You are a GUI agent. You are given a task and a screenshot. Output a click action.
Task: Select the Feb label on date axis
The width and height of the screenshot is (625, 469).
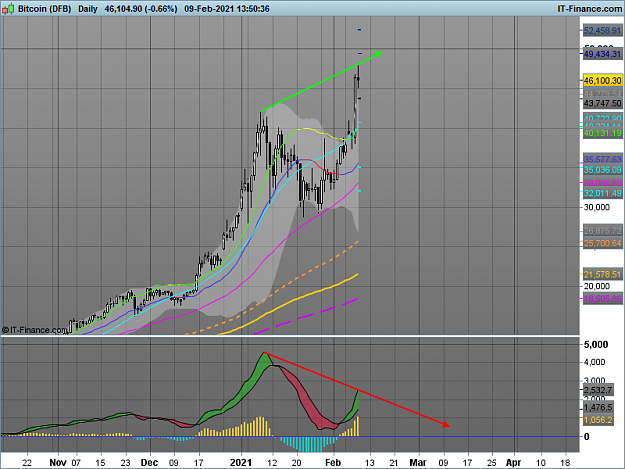coord(333,463)
